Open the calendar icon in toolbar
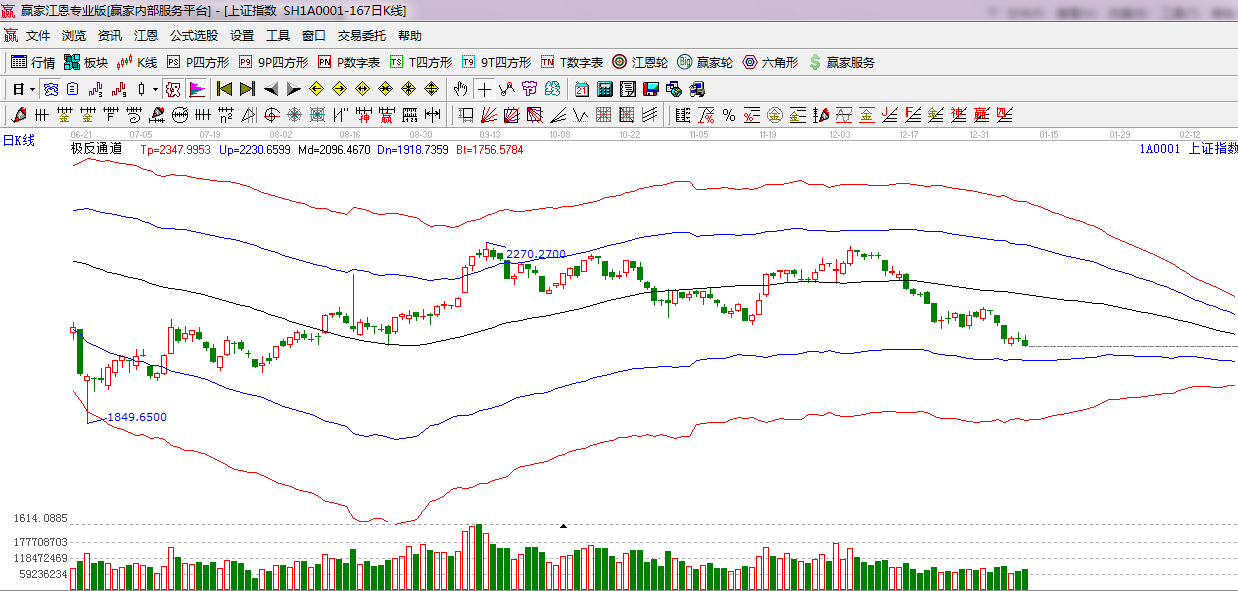The height and width of the screenshot is (591, 1238). point(581,89)
